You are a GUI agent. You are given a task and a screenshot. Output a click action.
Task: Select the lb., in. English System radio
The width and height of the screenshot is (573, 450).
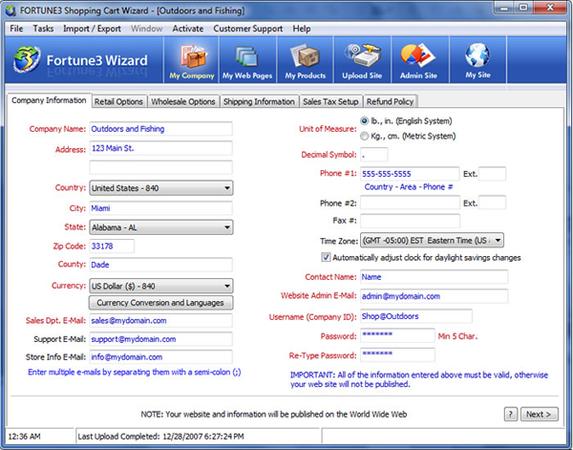[x=364, y=121]
